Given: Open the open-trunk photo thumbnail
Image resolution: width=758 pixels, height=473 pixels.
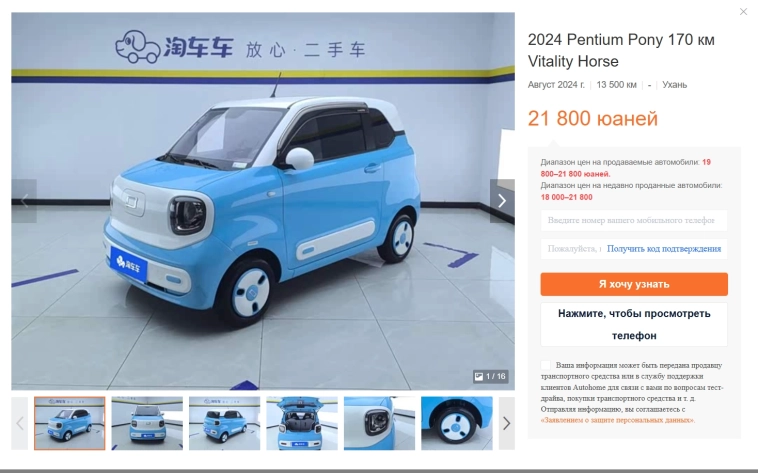Looking at the screenshot, I should [302, 424].
